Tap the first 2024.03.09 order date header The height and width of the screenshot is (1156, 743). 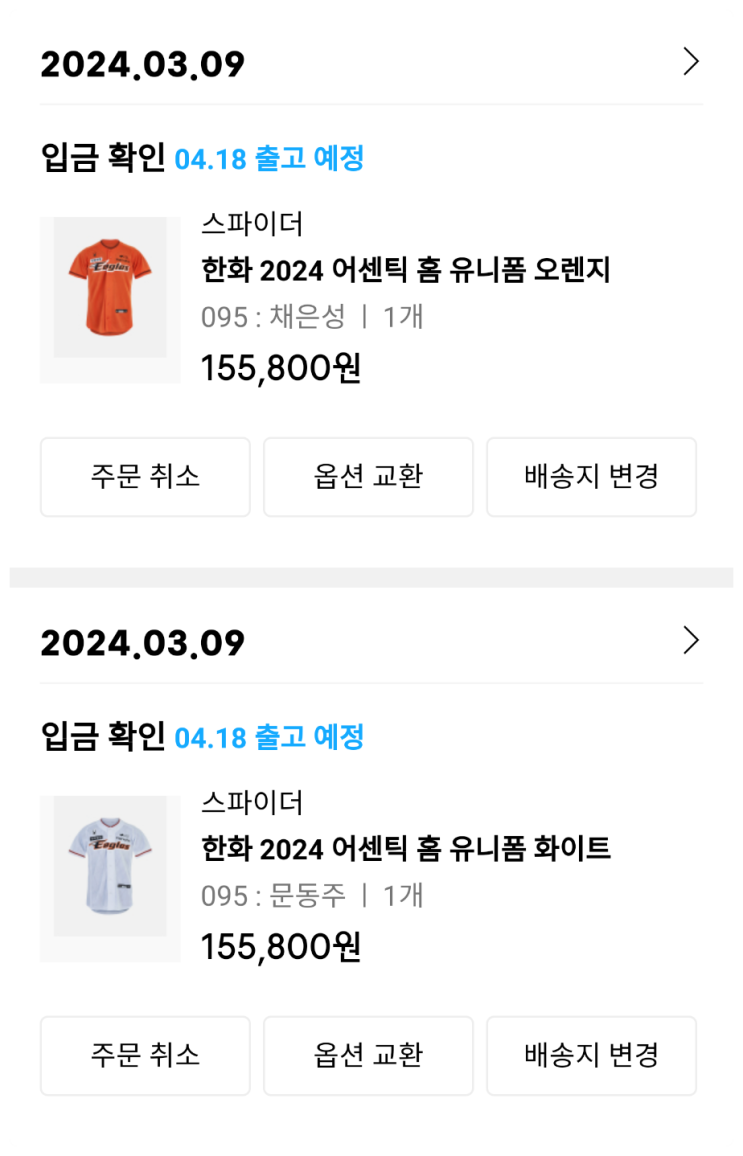click(143, 65)
